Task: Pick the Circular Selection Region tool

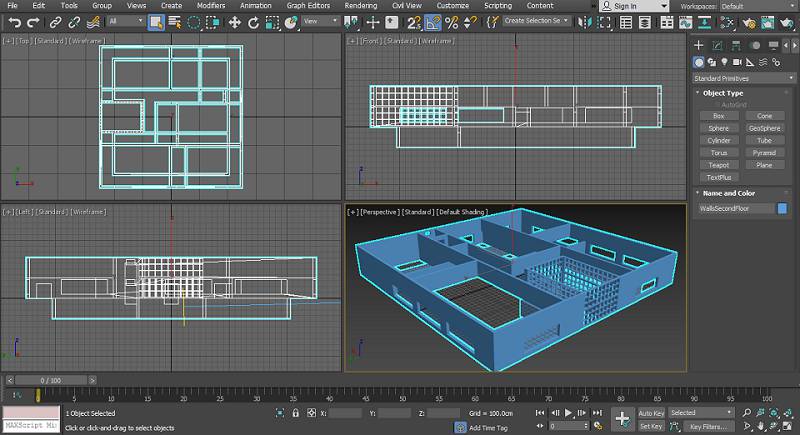Action: 194,22
